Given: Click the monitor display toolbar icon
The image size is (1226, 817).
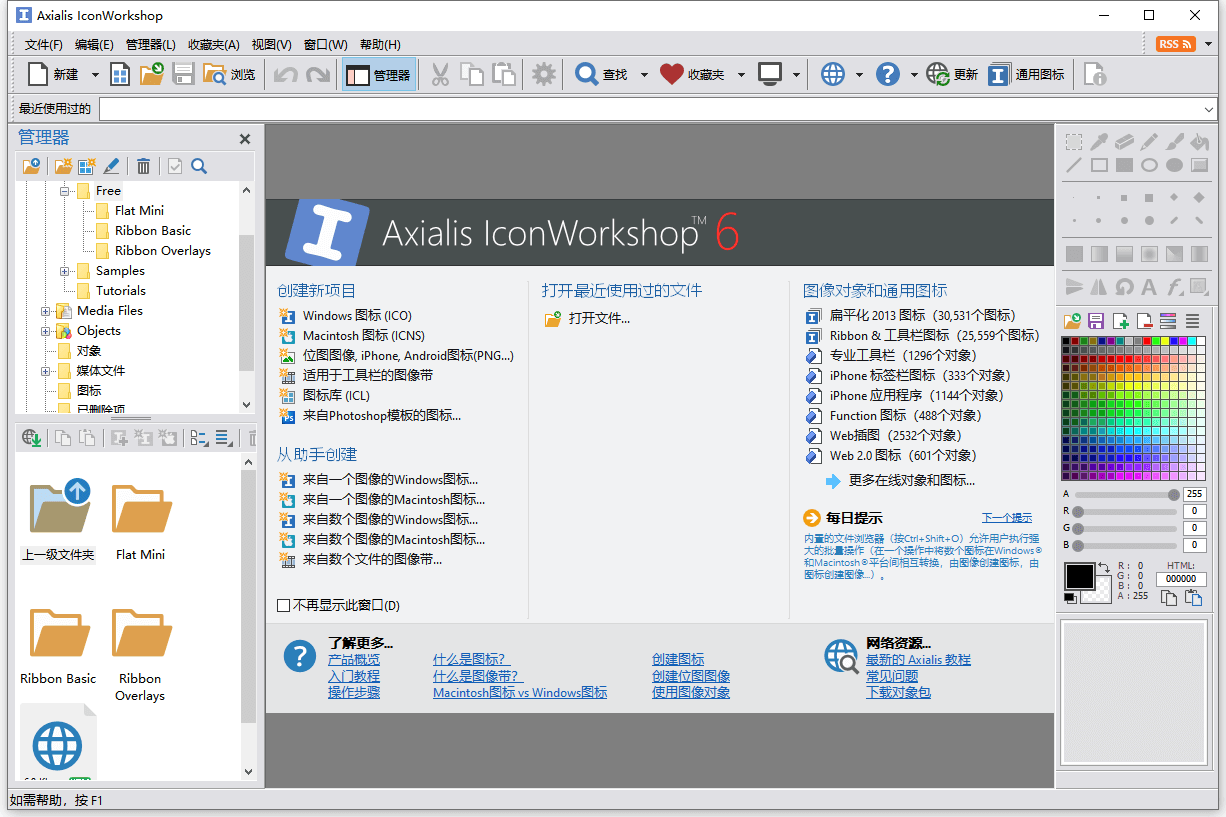Looking at the screenshot, I should 770,75.
